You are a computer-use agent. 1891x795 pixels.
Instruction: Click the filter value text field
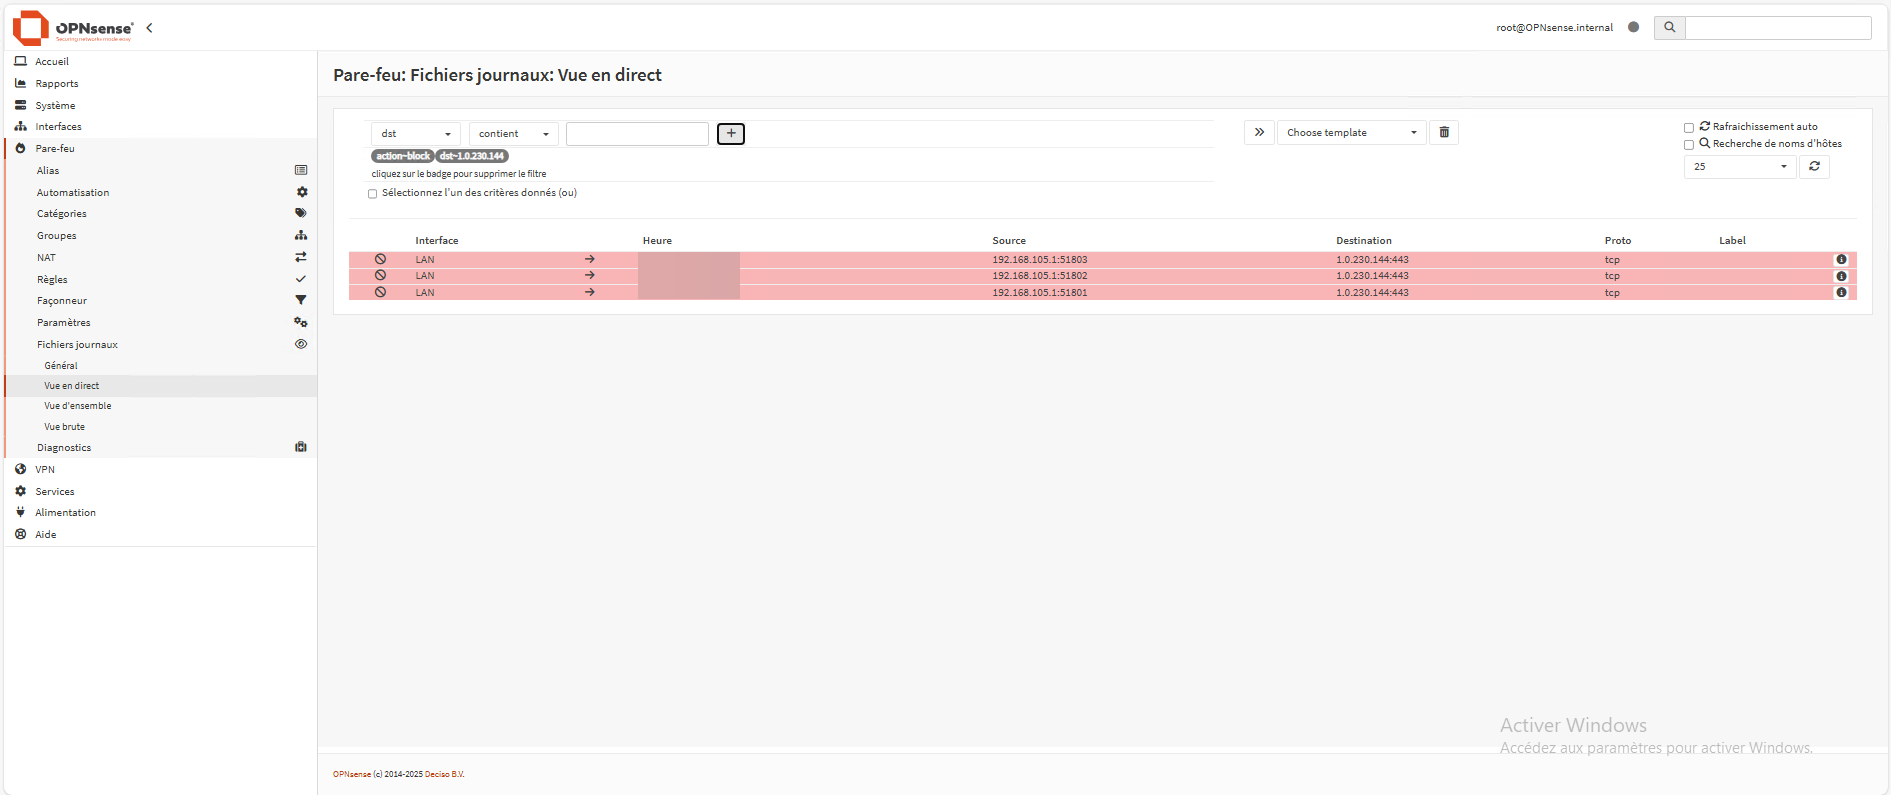pyautogui.click(x=637, y=134)
